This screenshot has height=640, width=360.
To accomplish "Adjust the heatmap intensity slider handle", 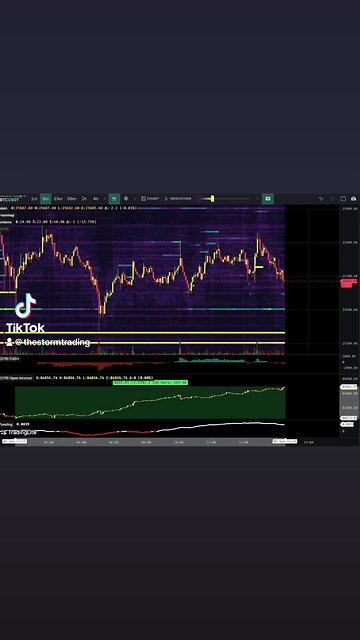I will (213, 199).
